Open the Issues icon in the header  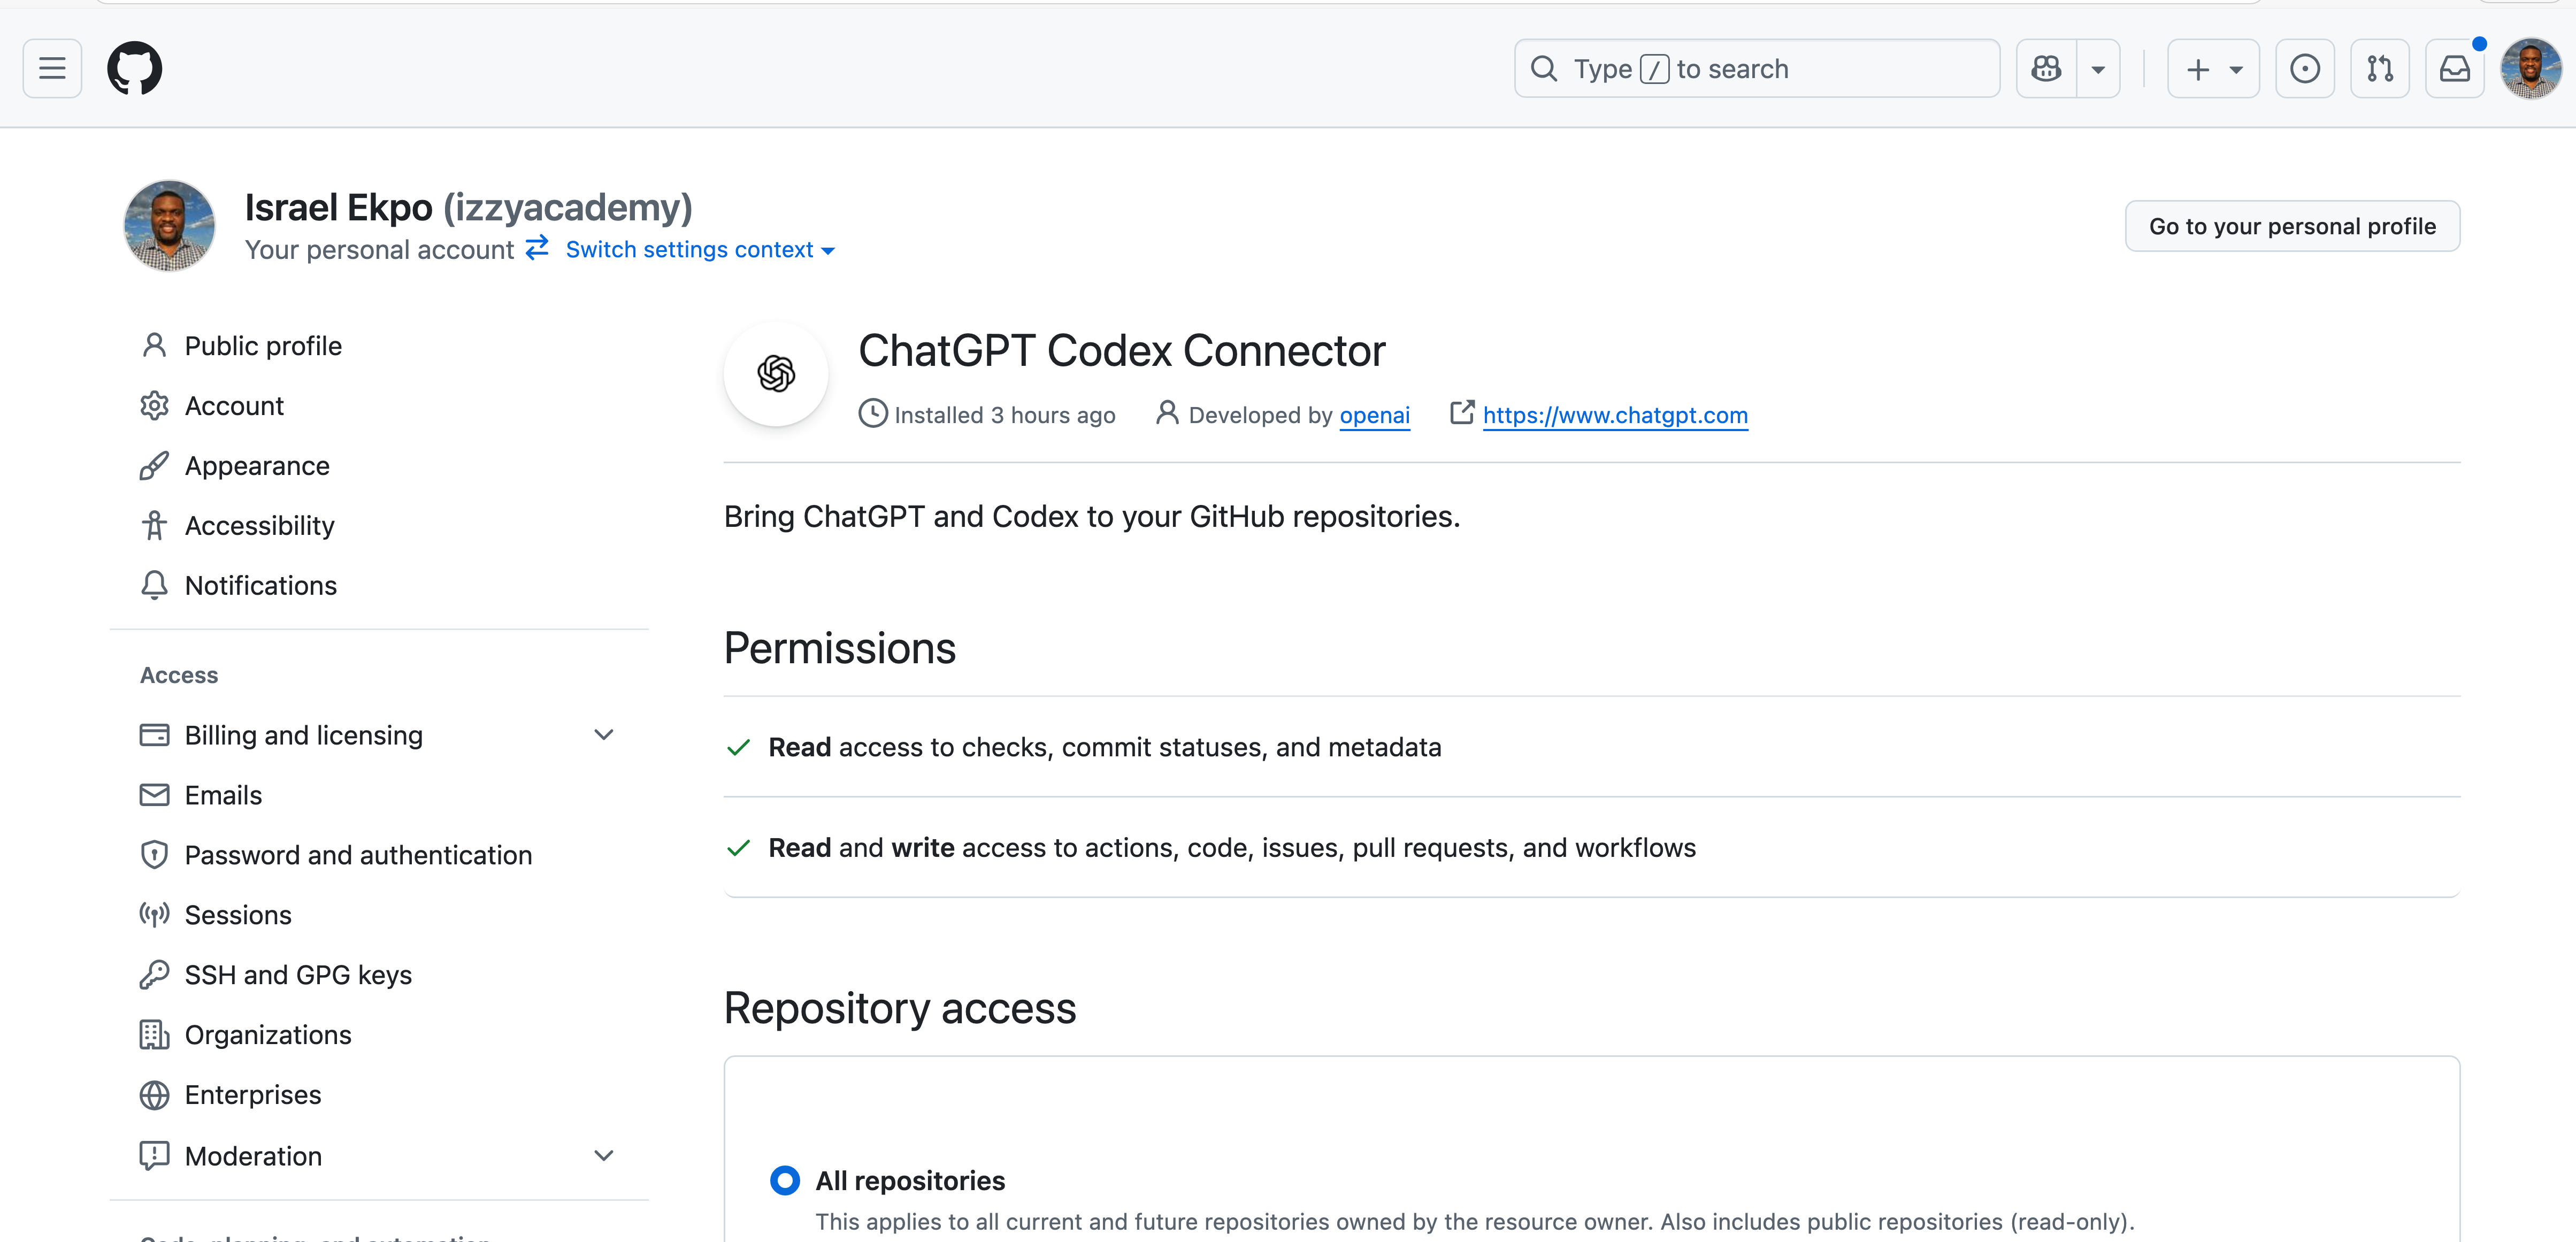2304,68
